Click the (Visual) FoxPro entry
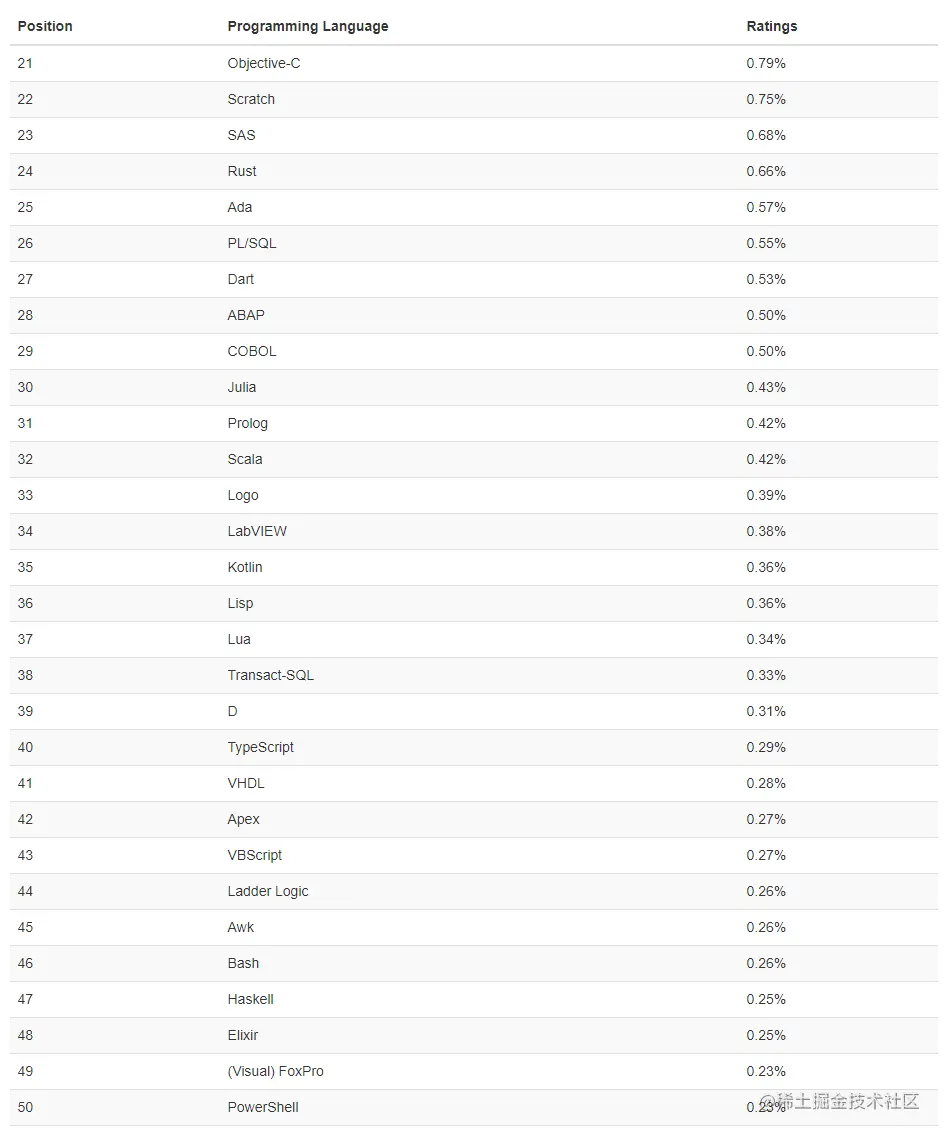 275,1071
